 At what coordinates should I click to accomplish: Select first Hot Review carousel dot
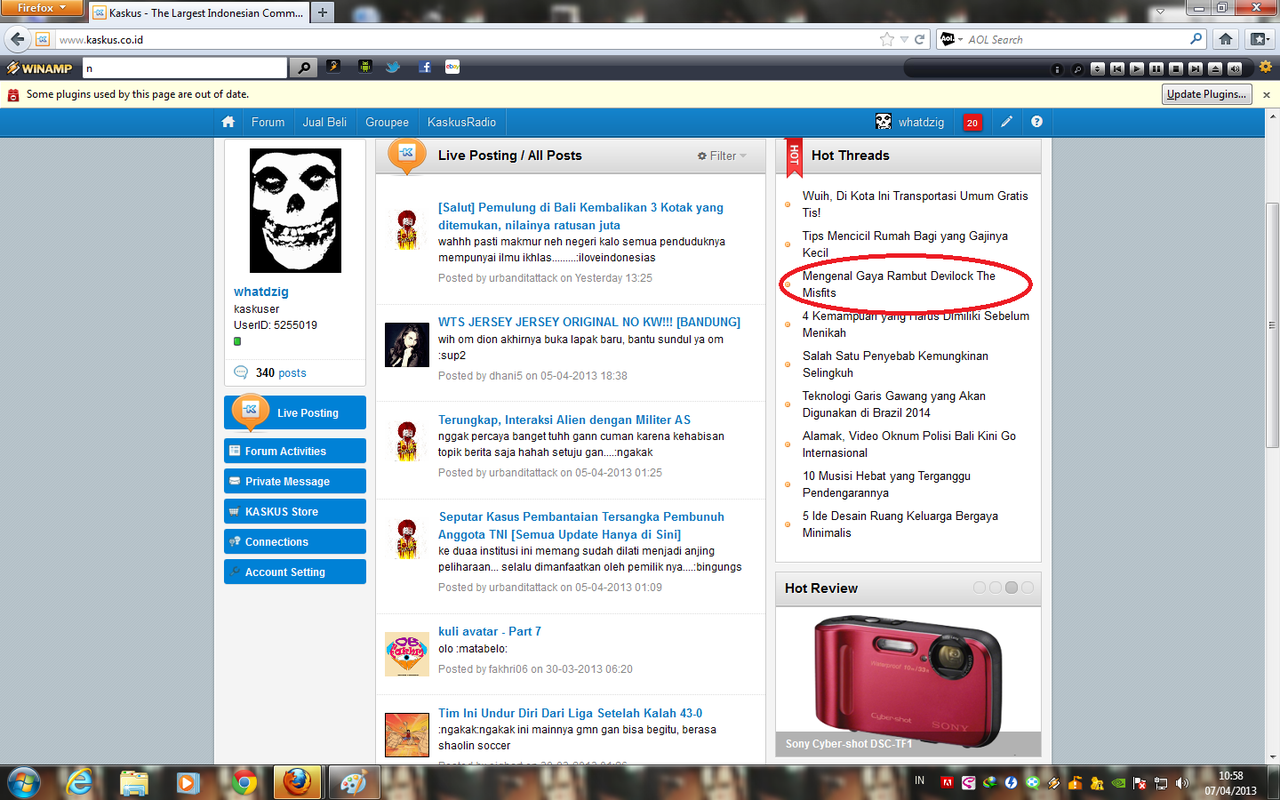pyautogui.click(x=980, y=588)
